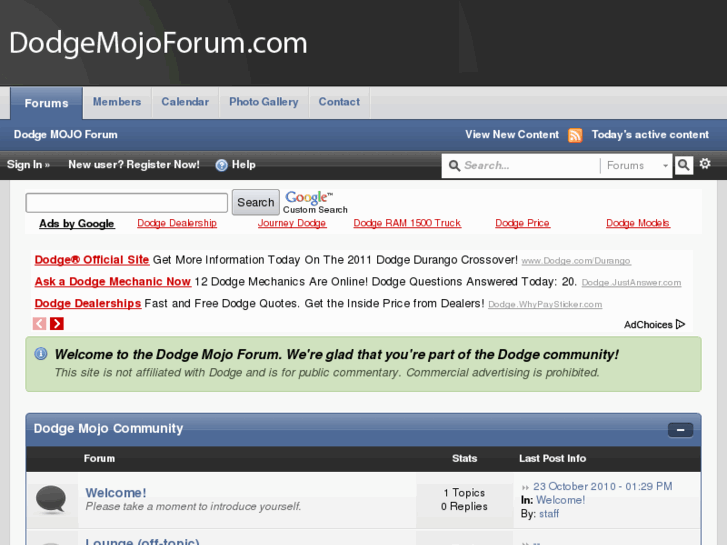Screen dimensions: 727x545
Task: Open the Dodge Models ad link
Action: point(638,223)
